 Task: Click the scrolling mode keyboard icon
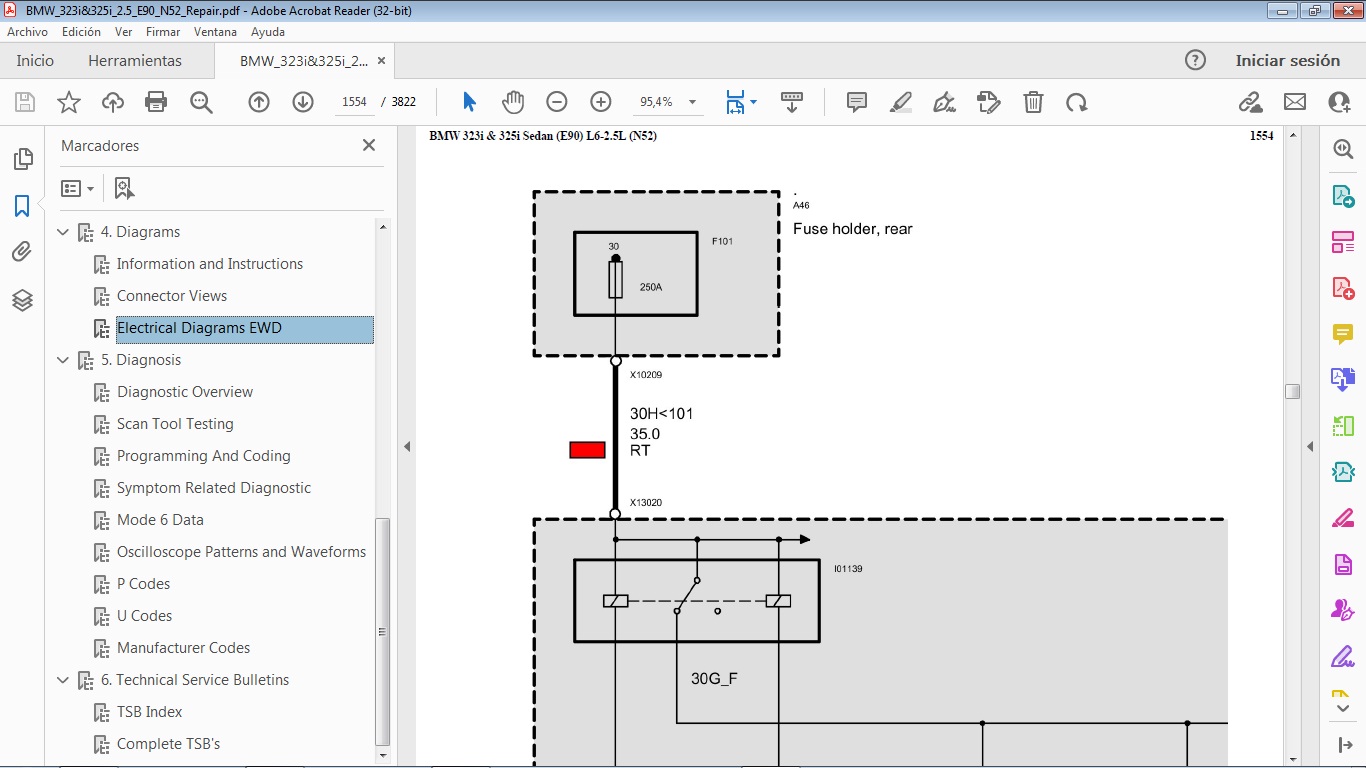coord(792,102)
